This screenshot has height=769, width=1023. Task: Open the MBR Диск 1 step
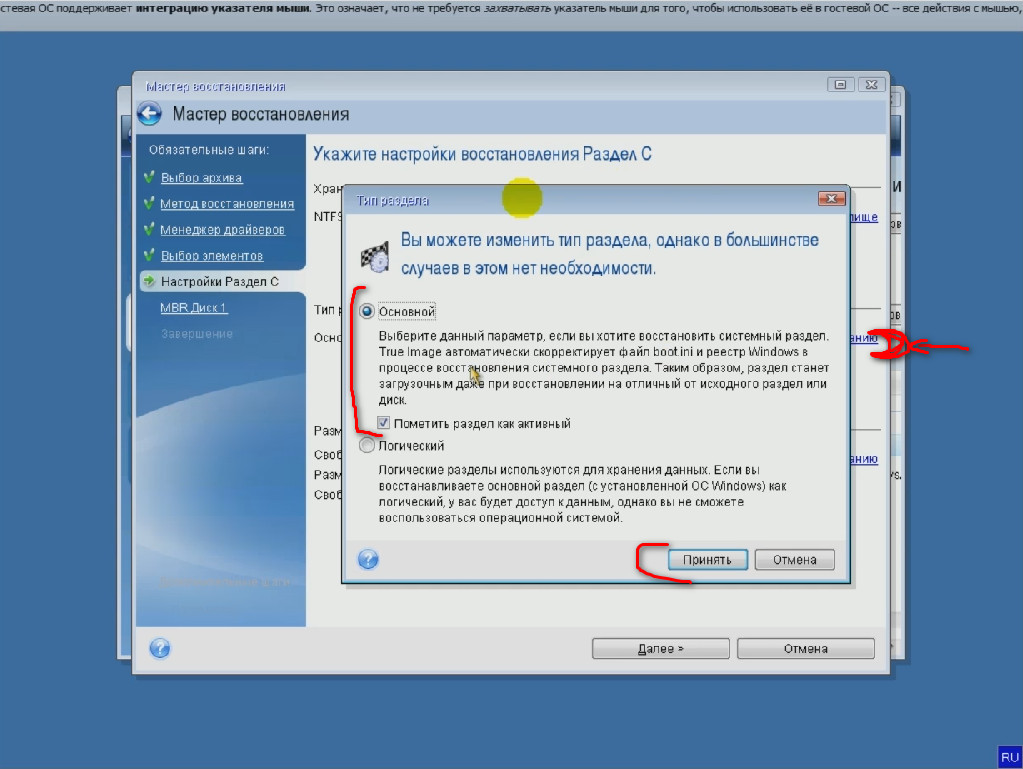pos(194,308)
